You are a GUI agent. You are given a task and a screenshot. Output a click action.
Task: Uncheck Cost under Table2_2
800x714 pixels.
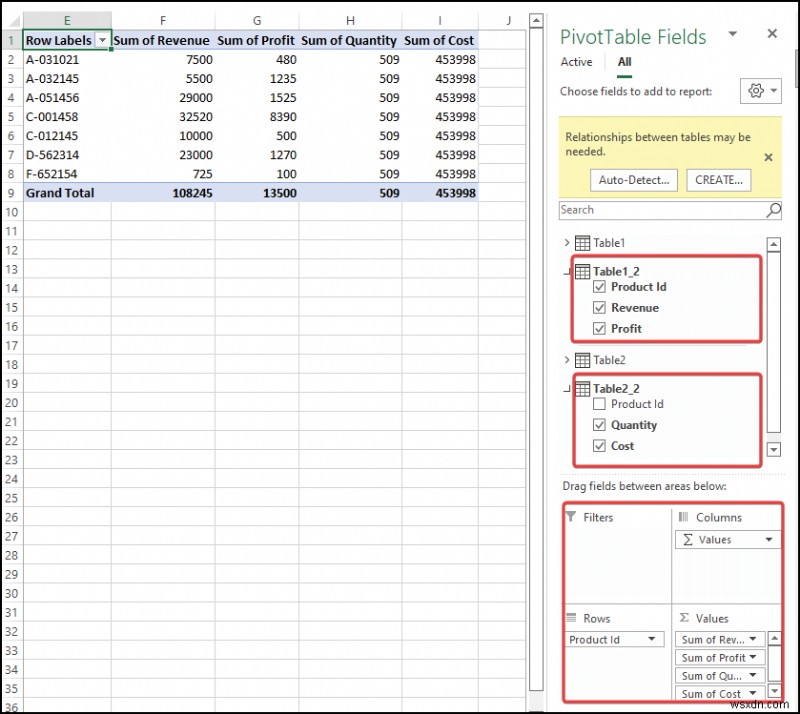[x=600, y=446]
